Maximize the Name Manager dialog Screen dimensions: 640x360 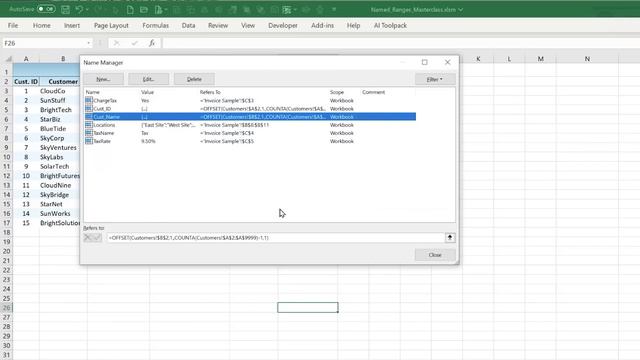pos(424,62)
